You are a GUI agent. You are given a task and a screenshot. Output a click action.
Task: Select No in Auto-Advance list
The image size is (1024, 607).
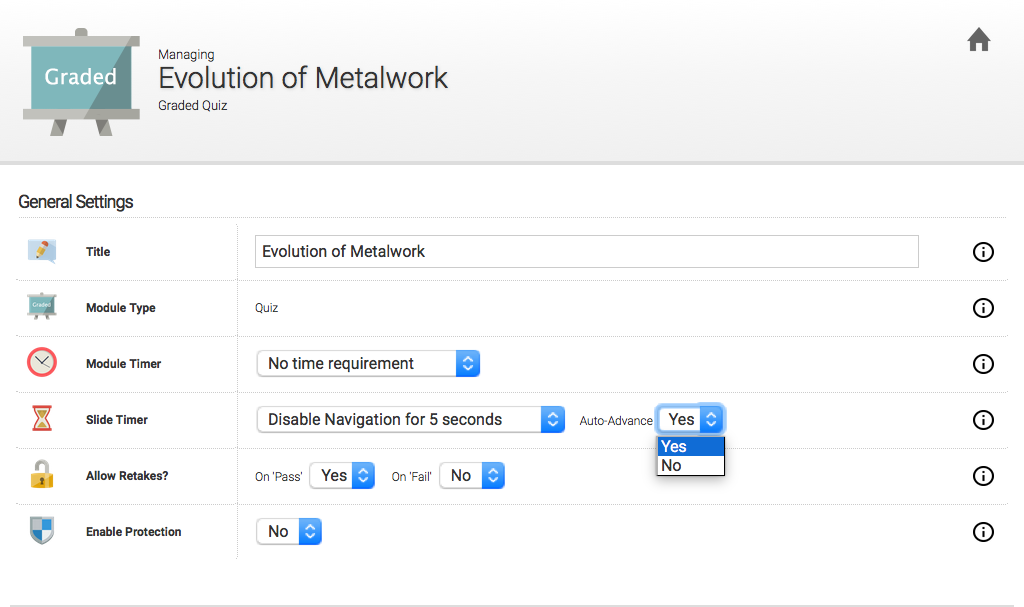[690, 465]
